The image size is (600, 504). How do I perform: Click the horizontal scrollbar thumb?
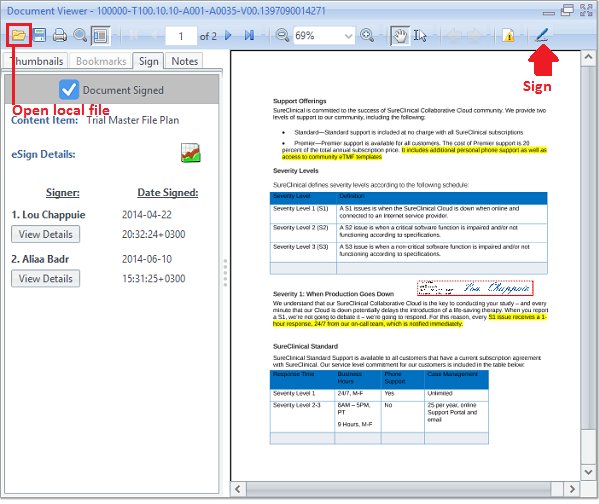click(399, 489)
